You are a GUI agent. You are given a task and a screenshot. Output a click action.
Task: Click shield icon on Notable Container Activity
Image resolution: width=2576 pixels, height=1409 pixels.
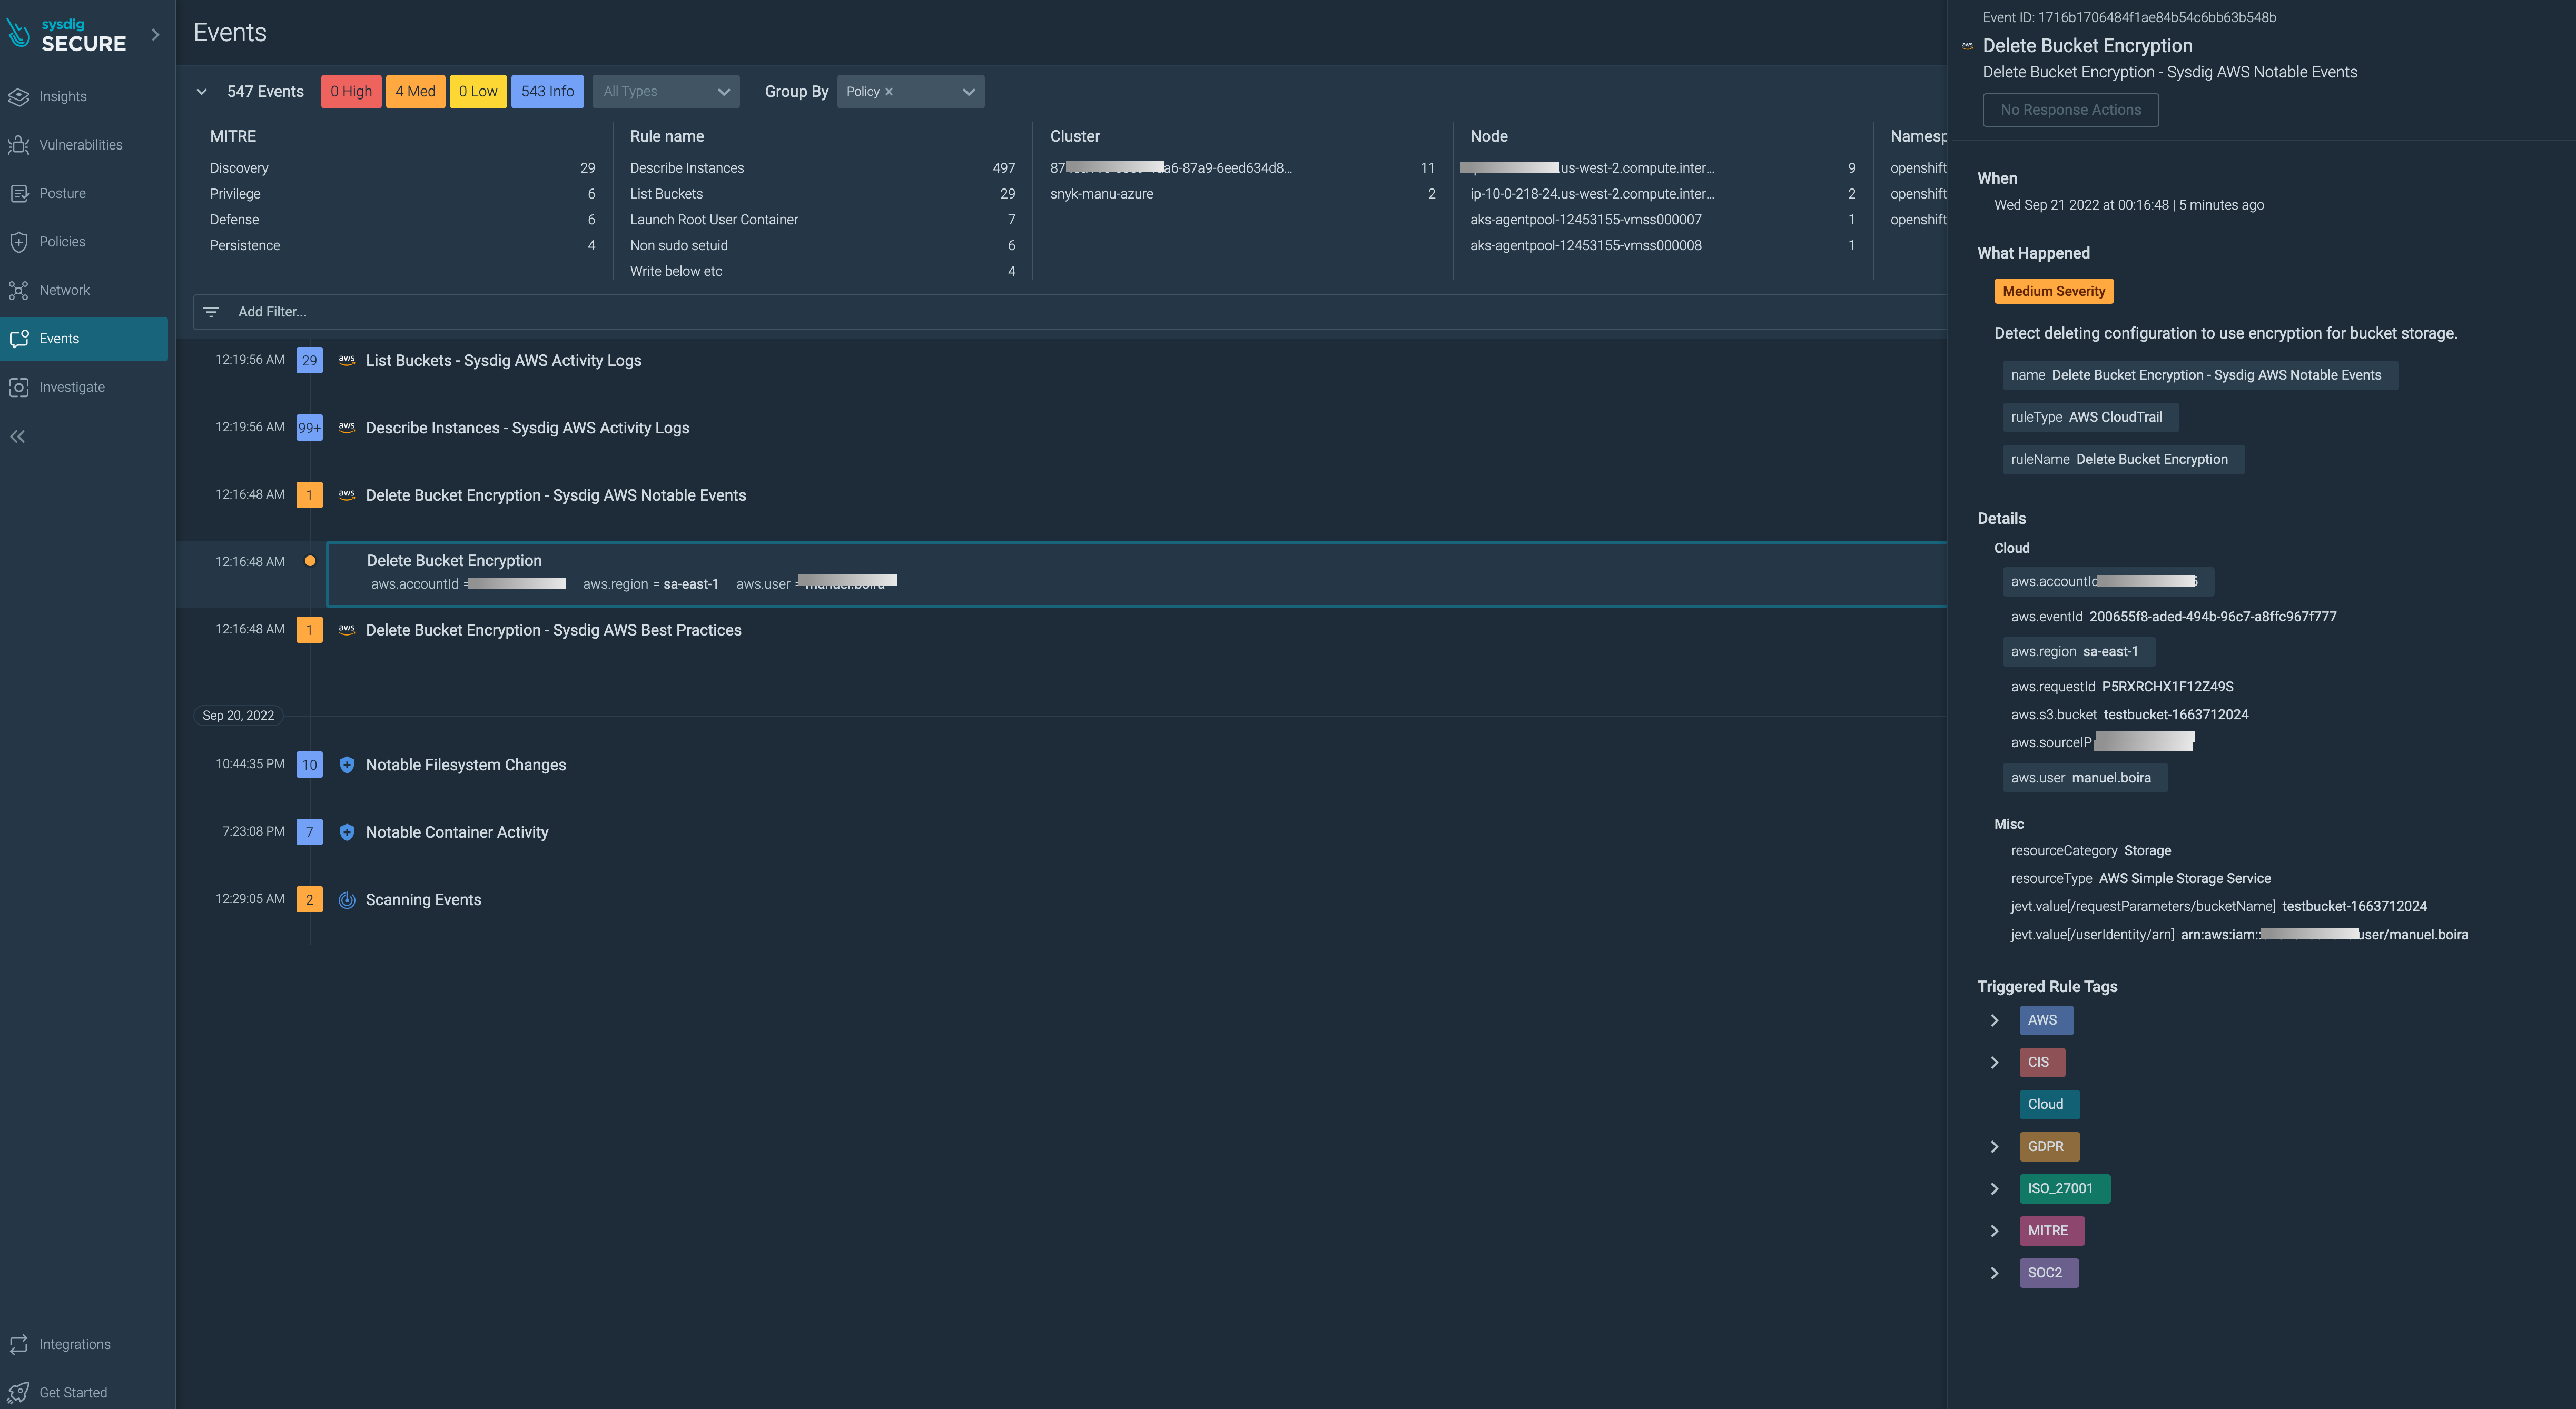tap(346, 832)
